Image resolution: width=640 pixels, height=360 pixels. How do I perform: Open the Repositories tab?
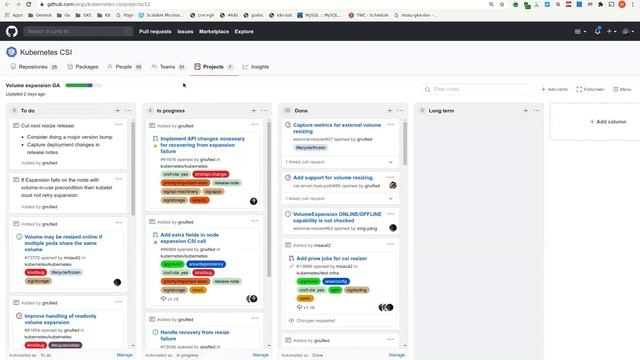pyautogui.click(x=34, y=67)
